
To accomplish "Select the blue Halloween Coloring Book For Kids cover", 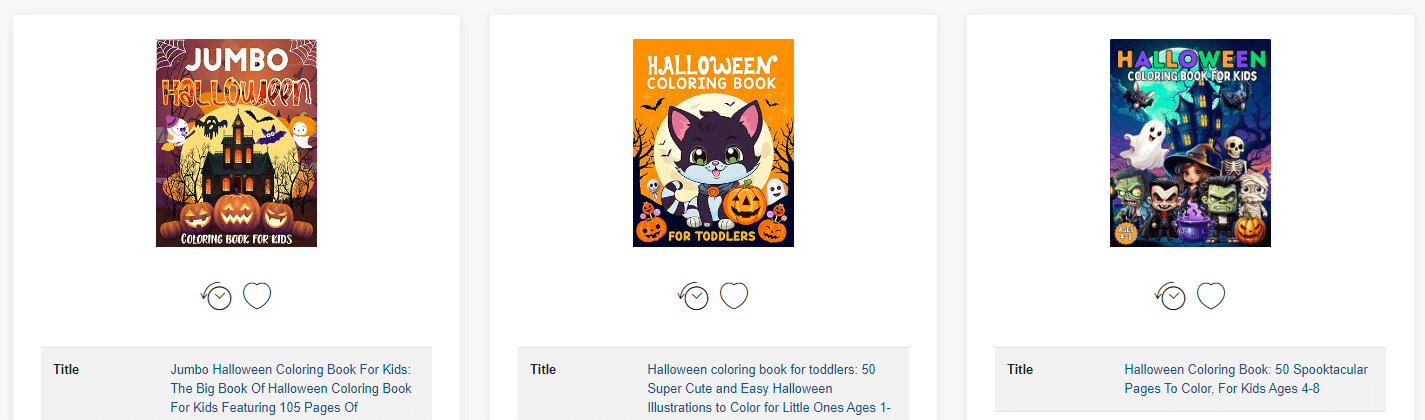I will (x=1190, y=143).
